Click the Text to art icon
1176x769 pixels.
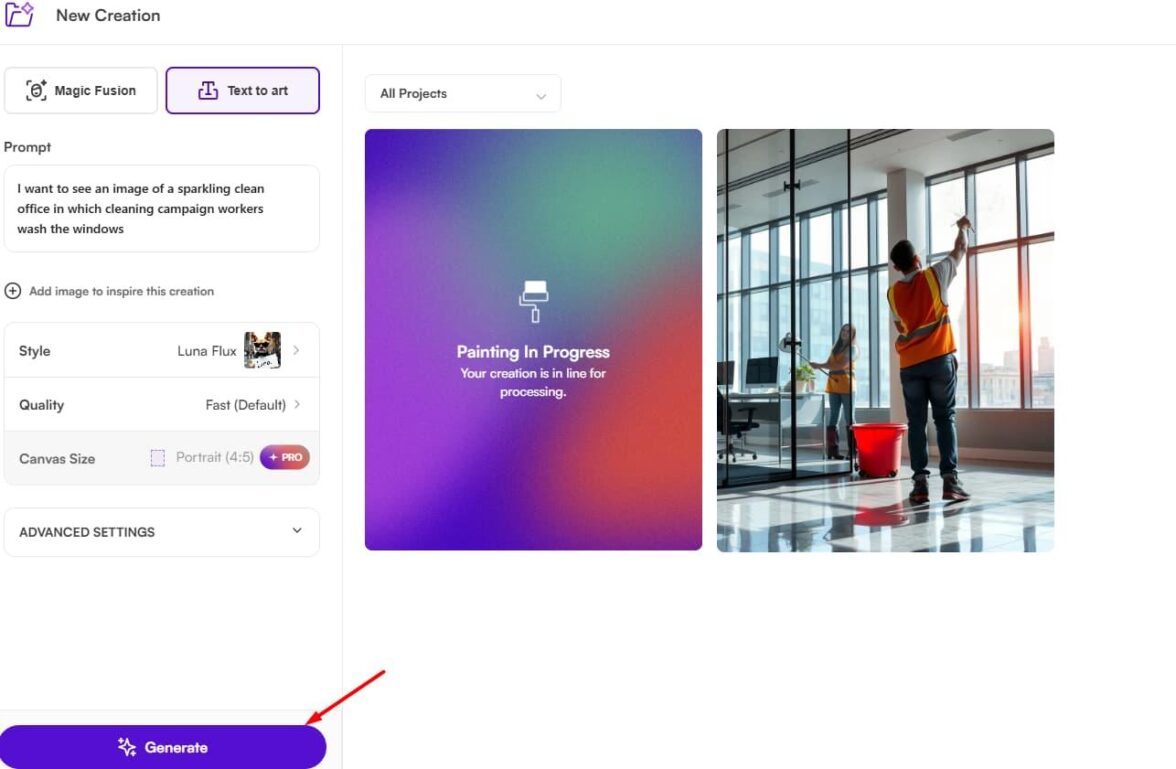click(x=208, y=91)
